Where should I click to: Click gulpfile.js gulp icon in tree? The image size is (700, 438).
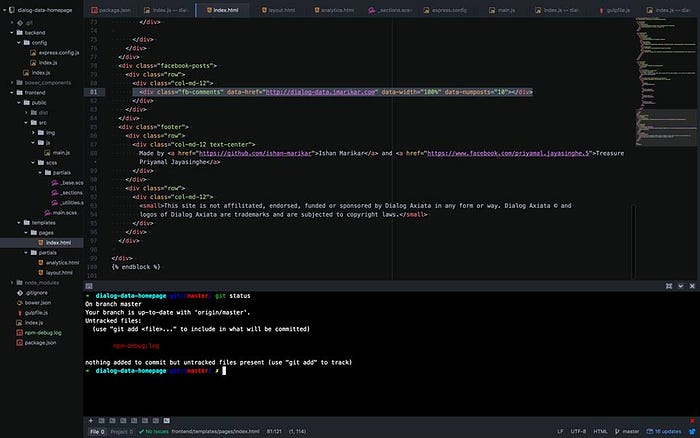click(x=20, y=313)
